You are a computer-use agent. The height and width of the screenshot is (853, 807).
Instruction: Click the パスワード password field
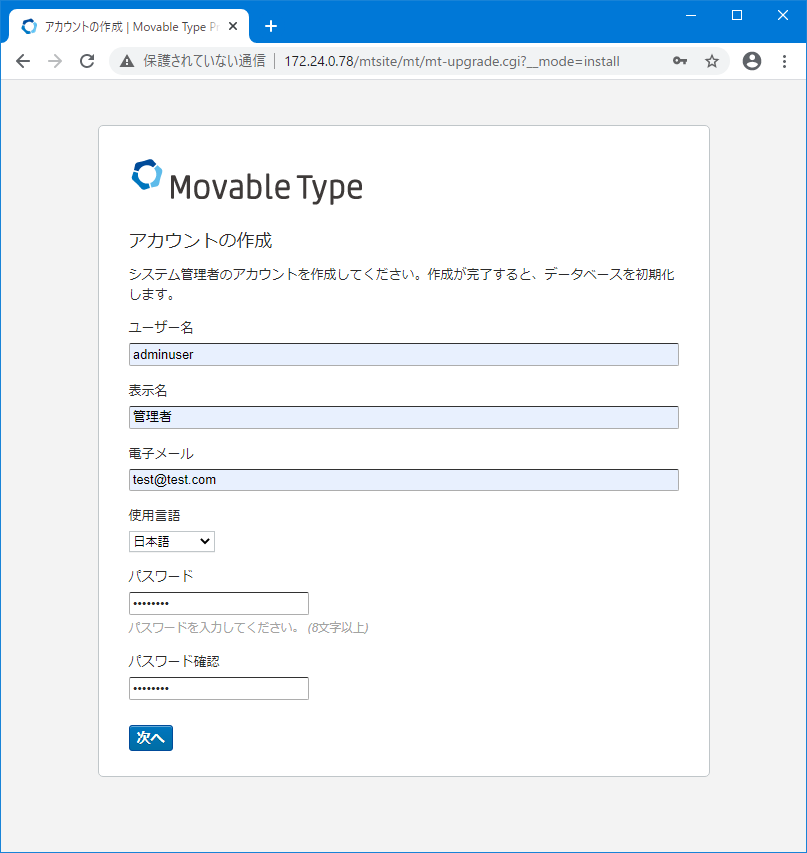coord(218,603)
